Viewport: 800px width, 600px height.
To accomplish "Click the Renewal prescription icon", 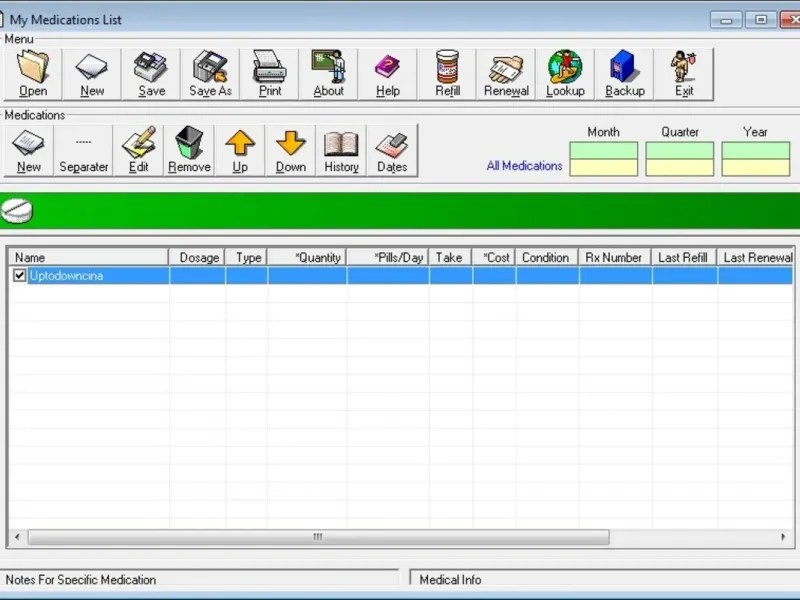I will (x=506, y=74).
